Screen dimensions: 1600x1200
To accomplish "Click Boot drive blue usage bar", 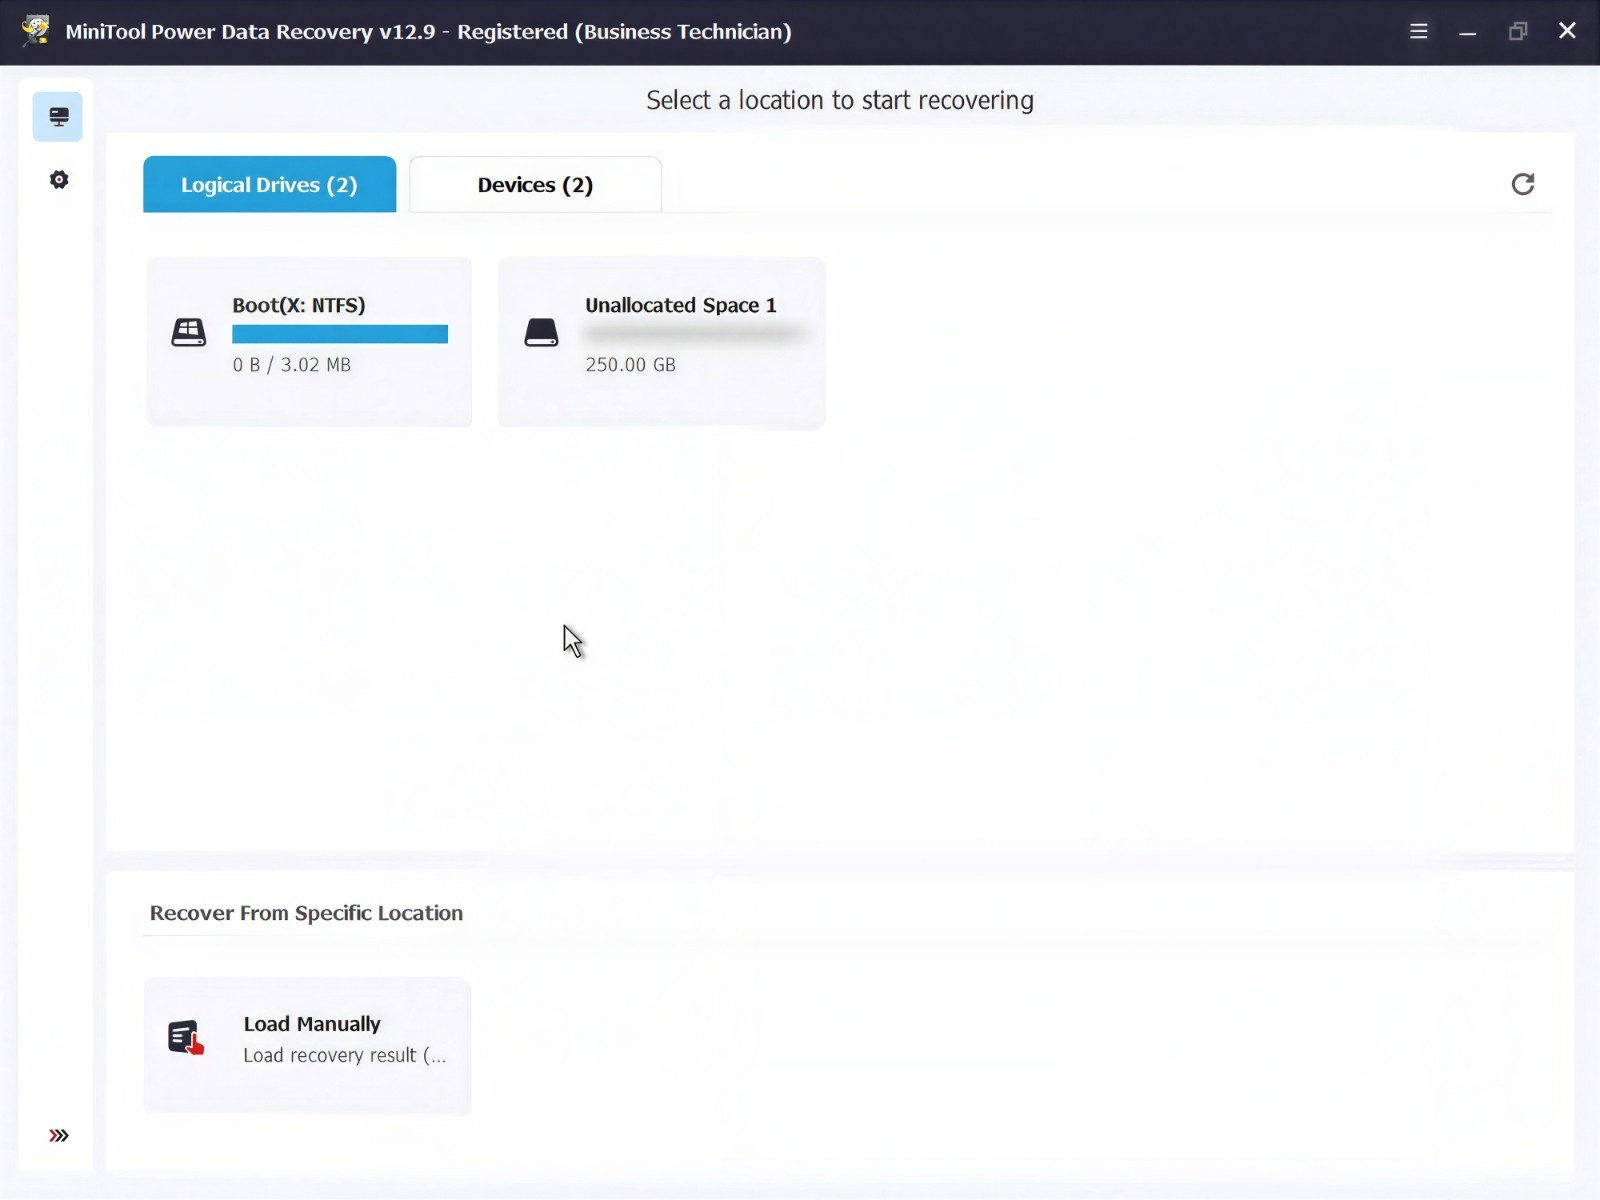I will coord(340,334).
